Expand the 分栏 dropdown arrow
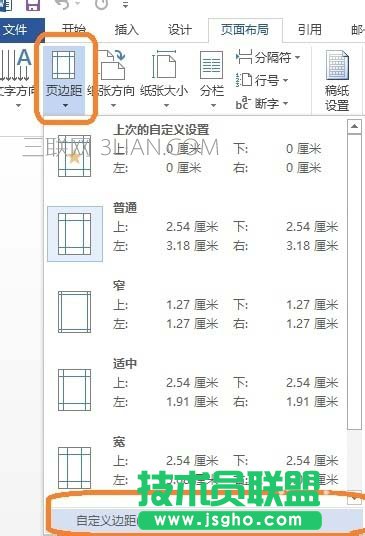Screen dimensions: 365x536 point(213,106)
